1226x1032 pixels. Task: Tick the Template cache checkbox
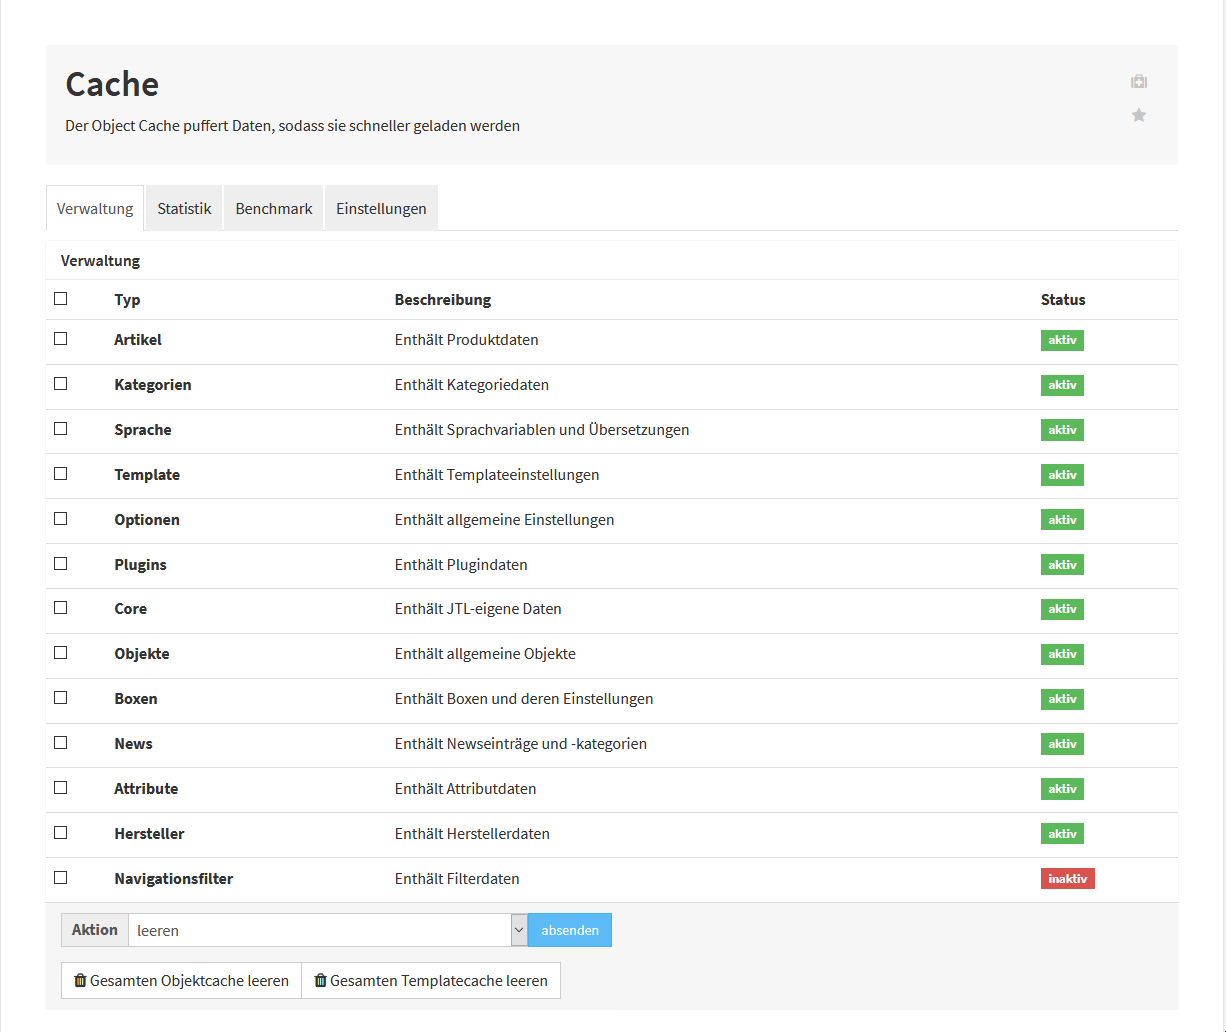pyautogui.click(x=61, y=473)
